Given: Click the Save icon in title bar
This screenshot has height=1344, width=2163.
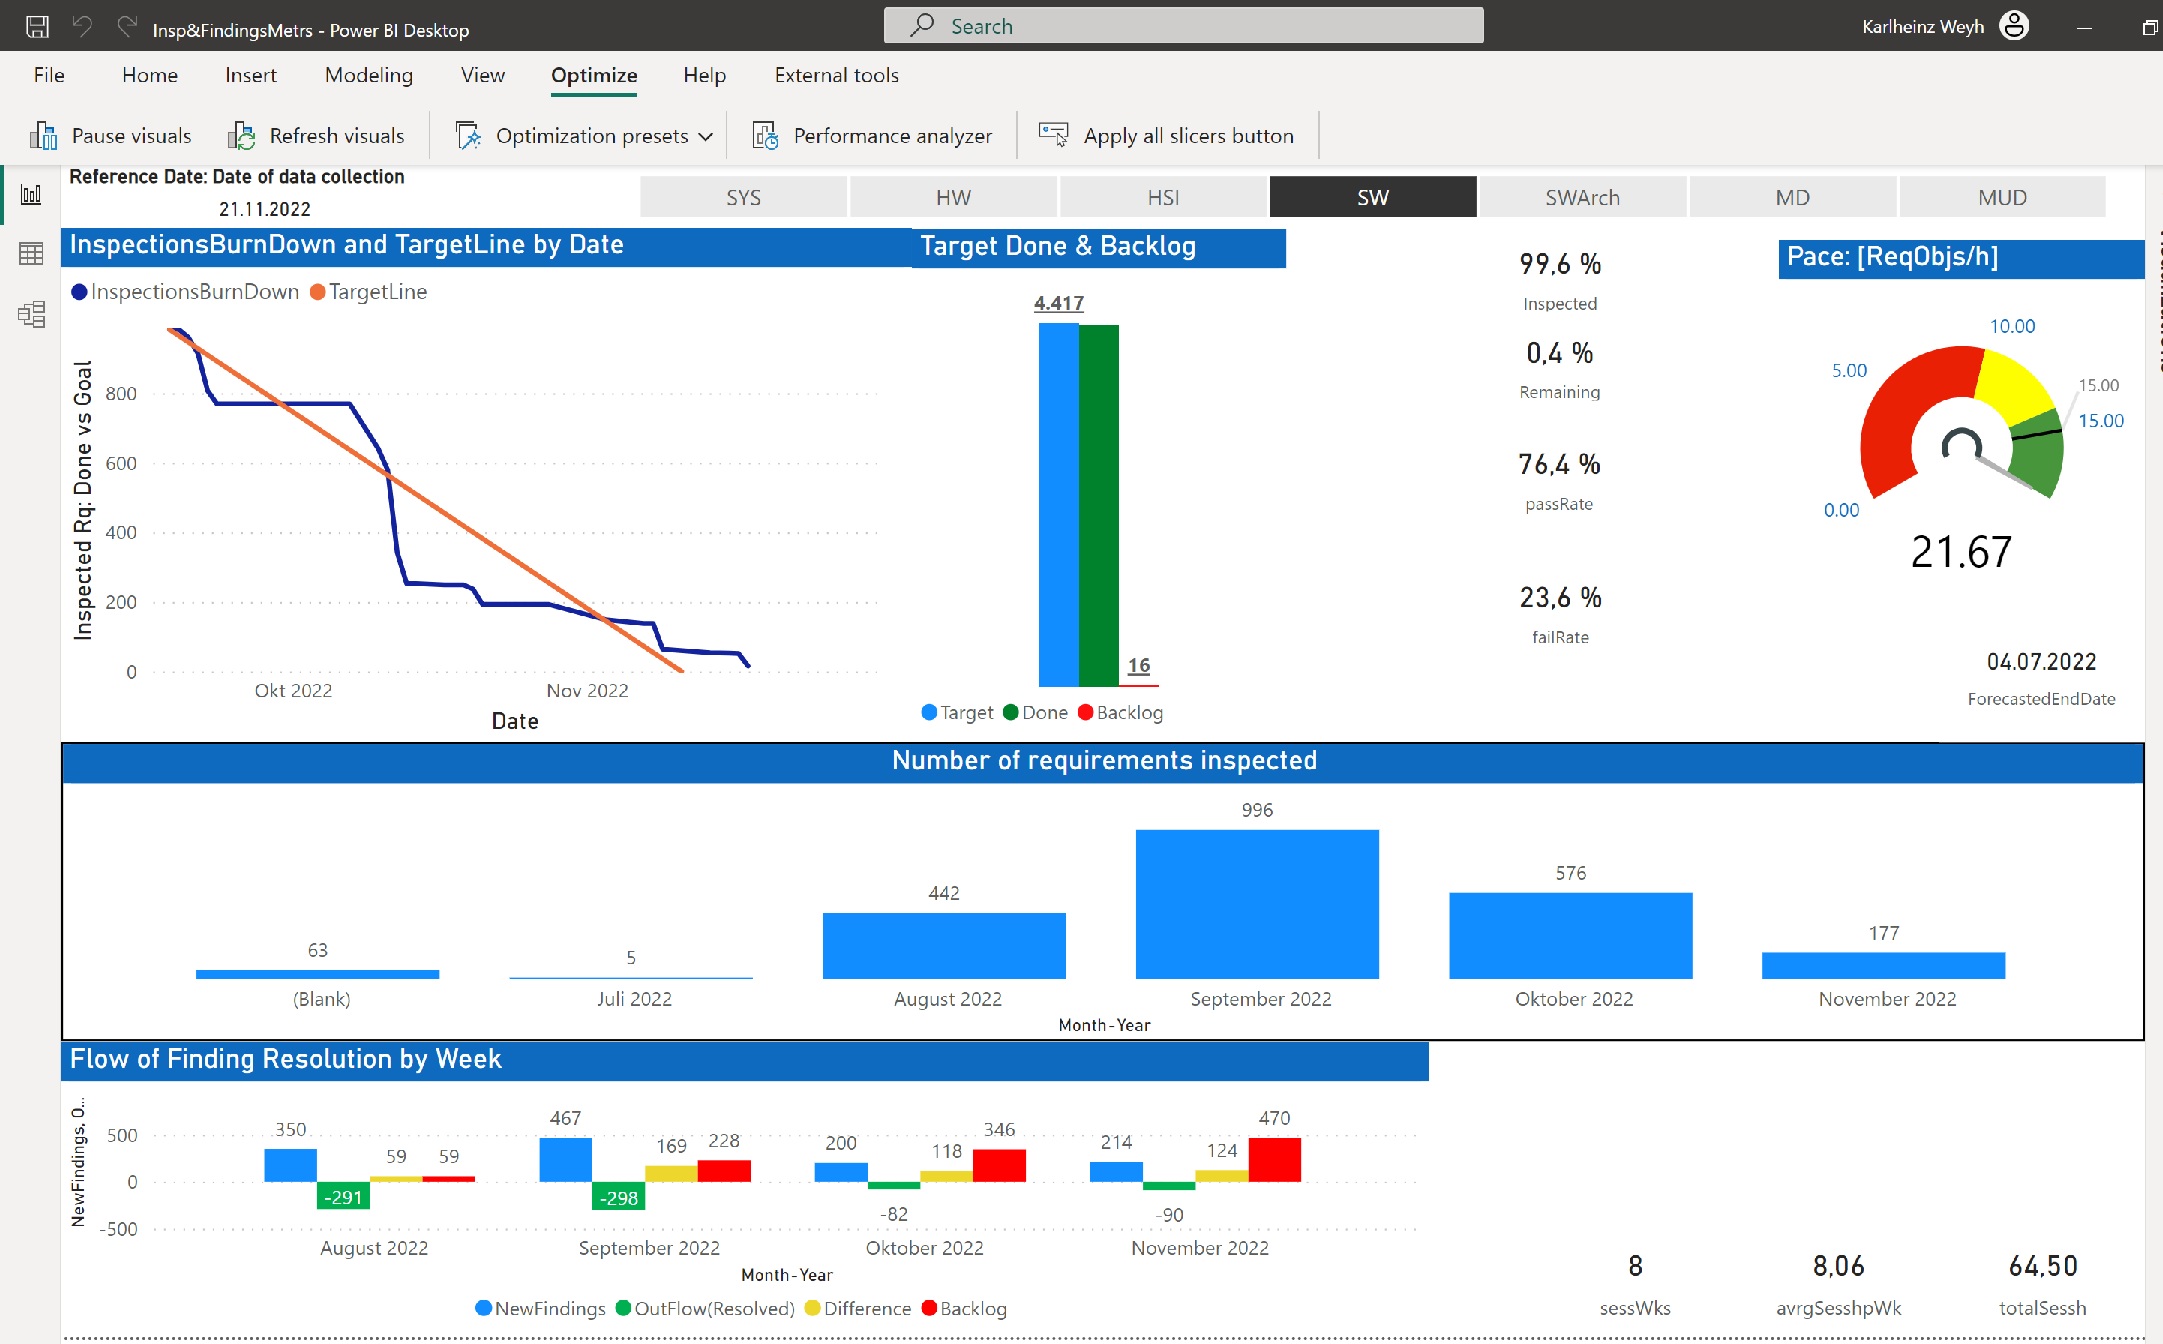Looking at the screenshot, I should coord(37,27).
